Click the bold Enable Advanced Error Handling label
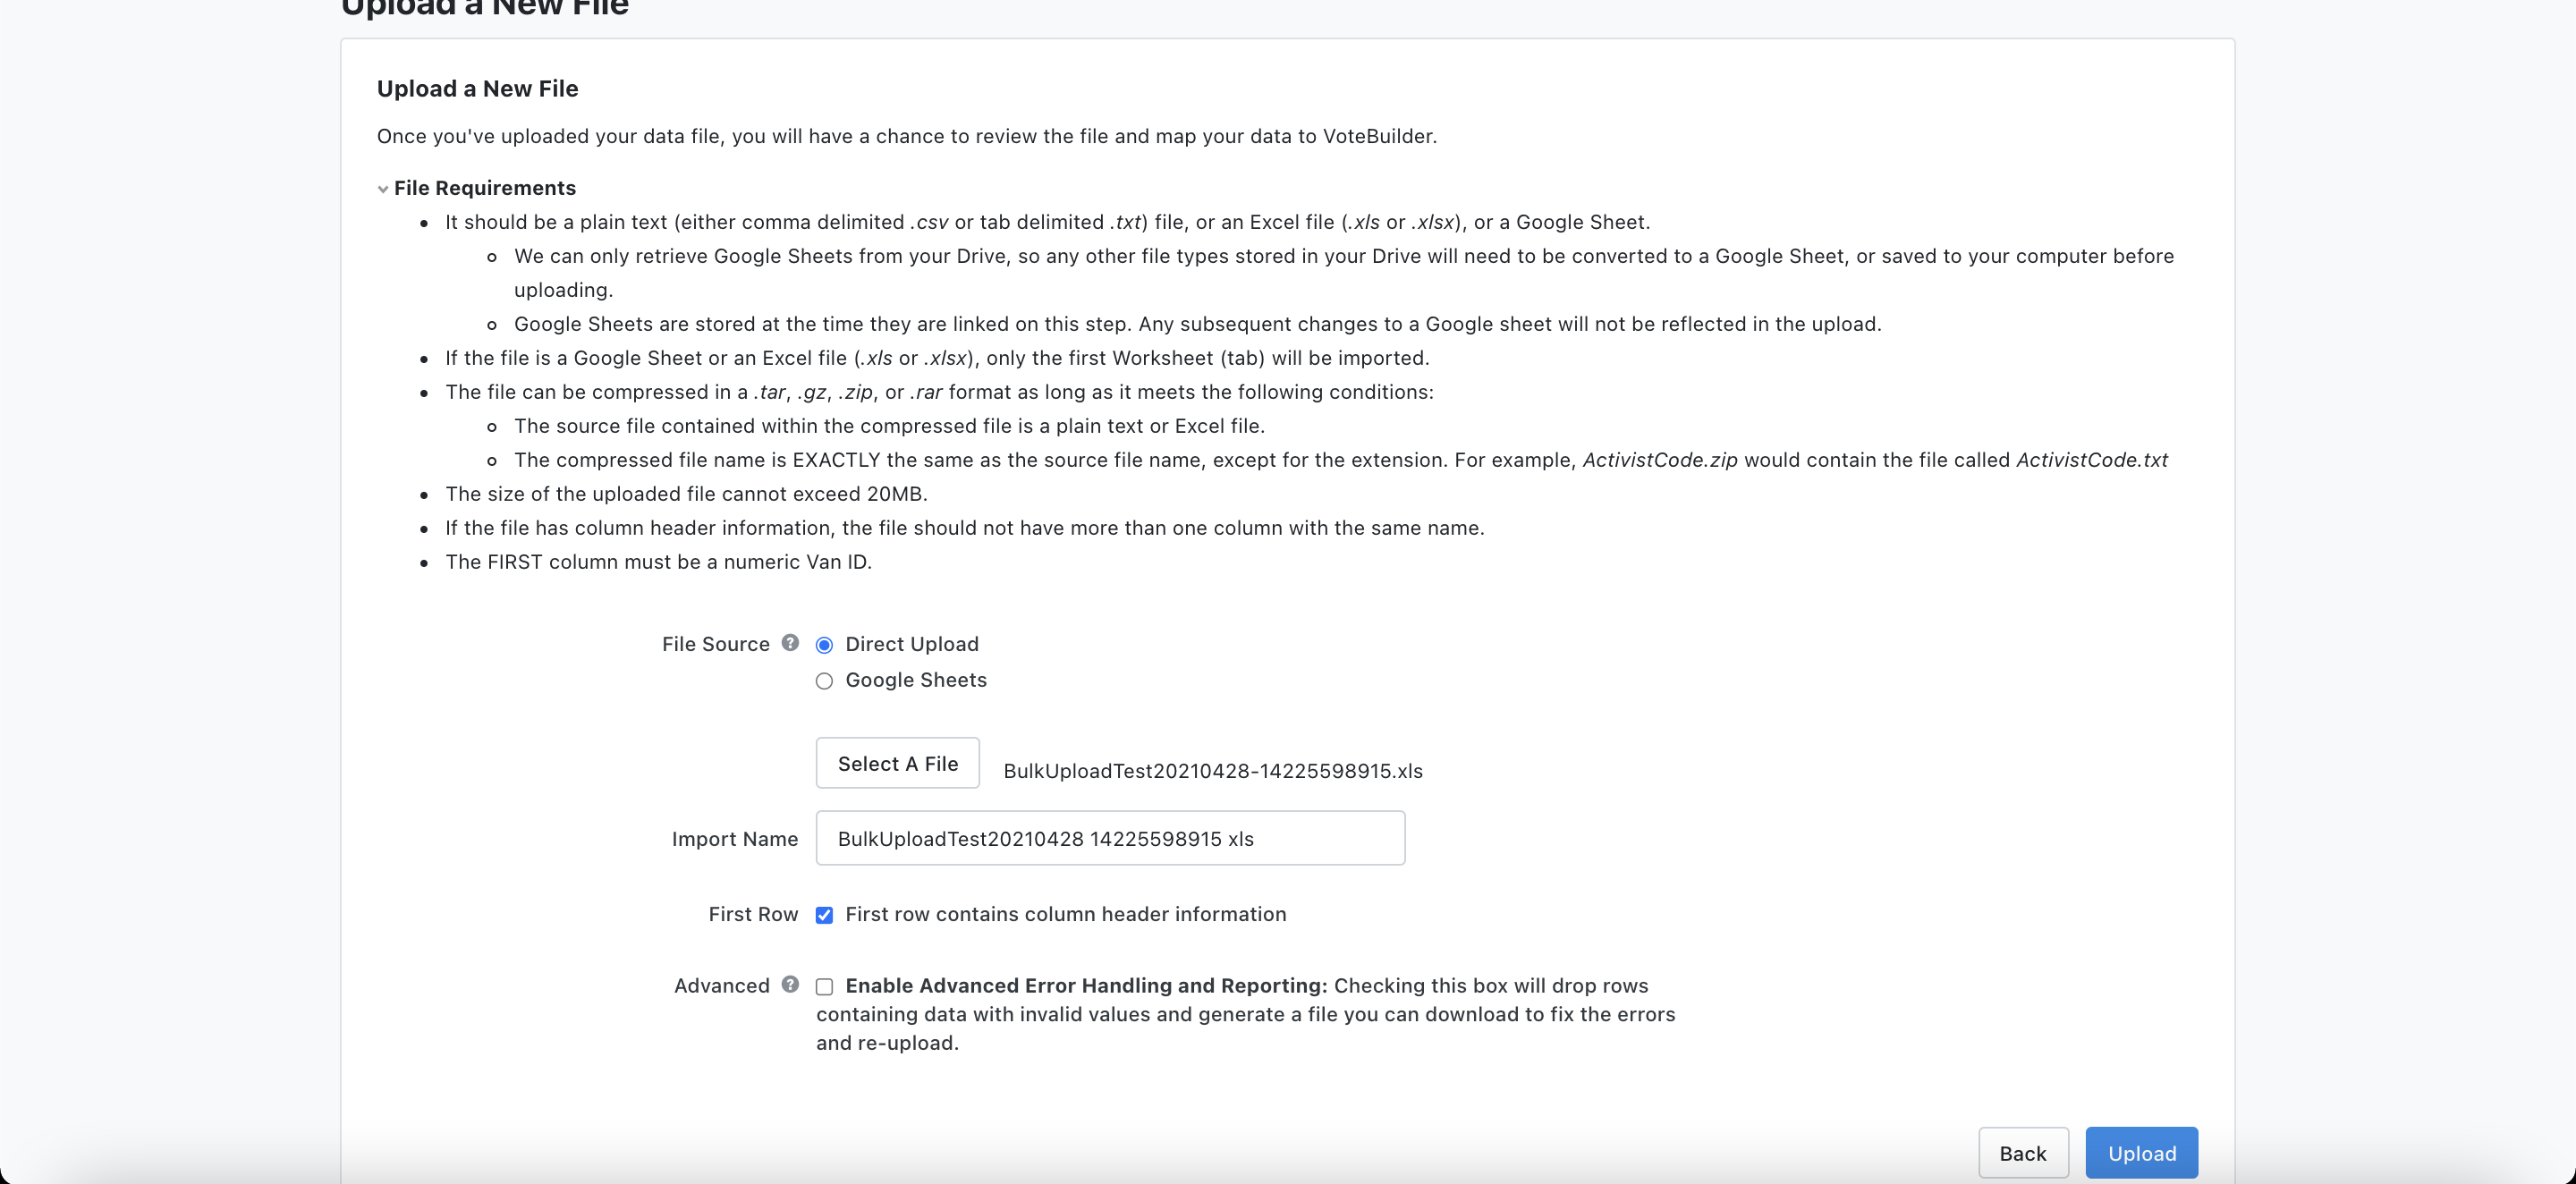Screen dimensions: 2576x1184 pos(1086,985)
